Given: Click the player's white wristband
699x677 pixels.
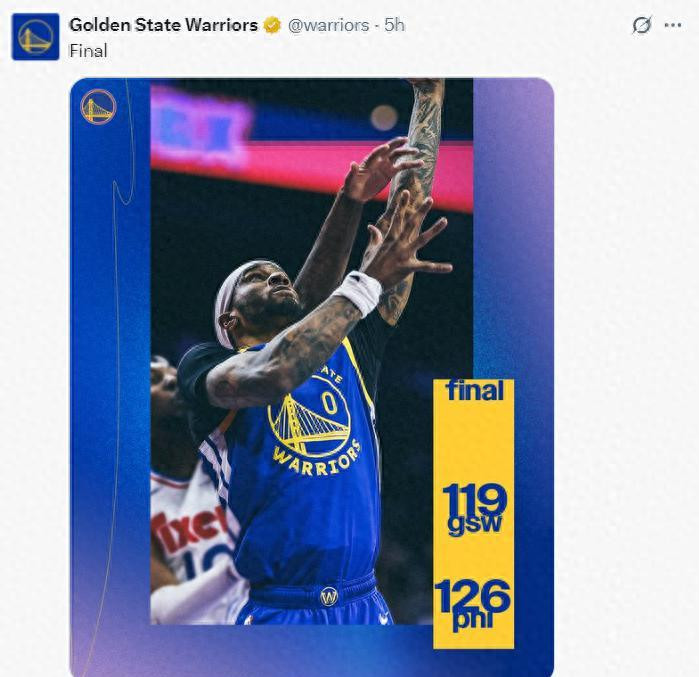Looking at the screenshot, I should [x=358, y=292].
